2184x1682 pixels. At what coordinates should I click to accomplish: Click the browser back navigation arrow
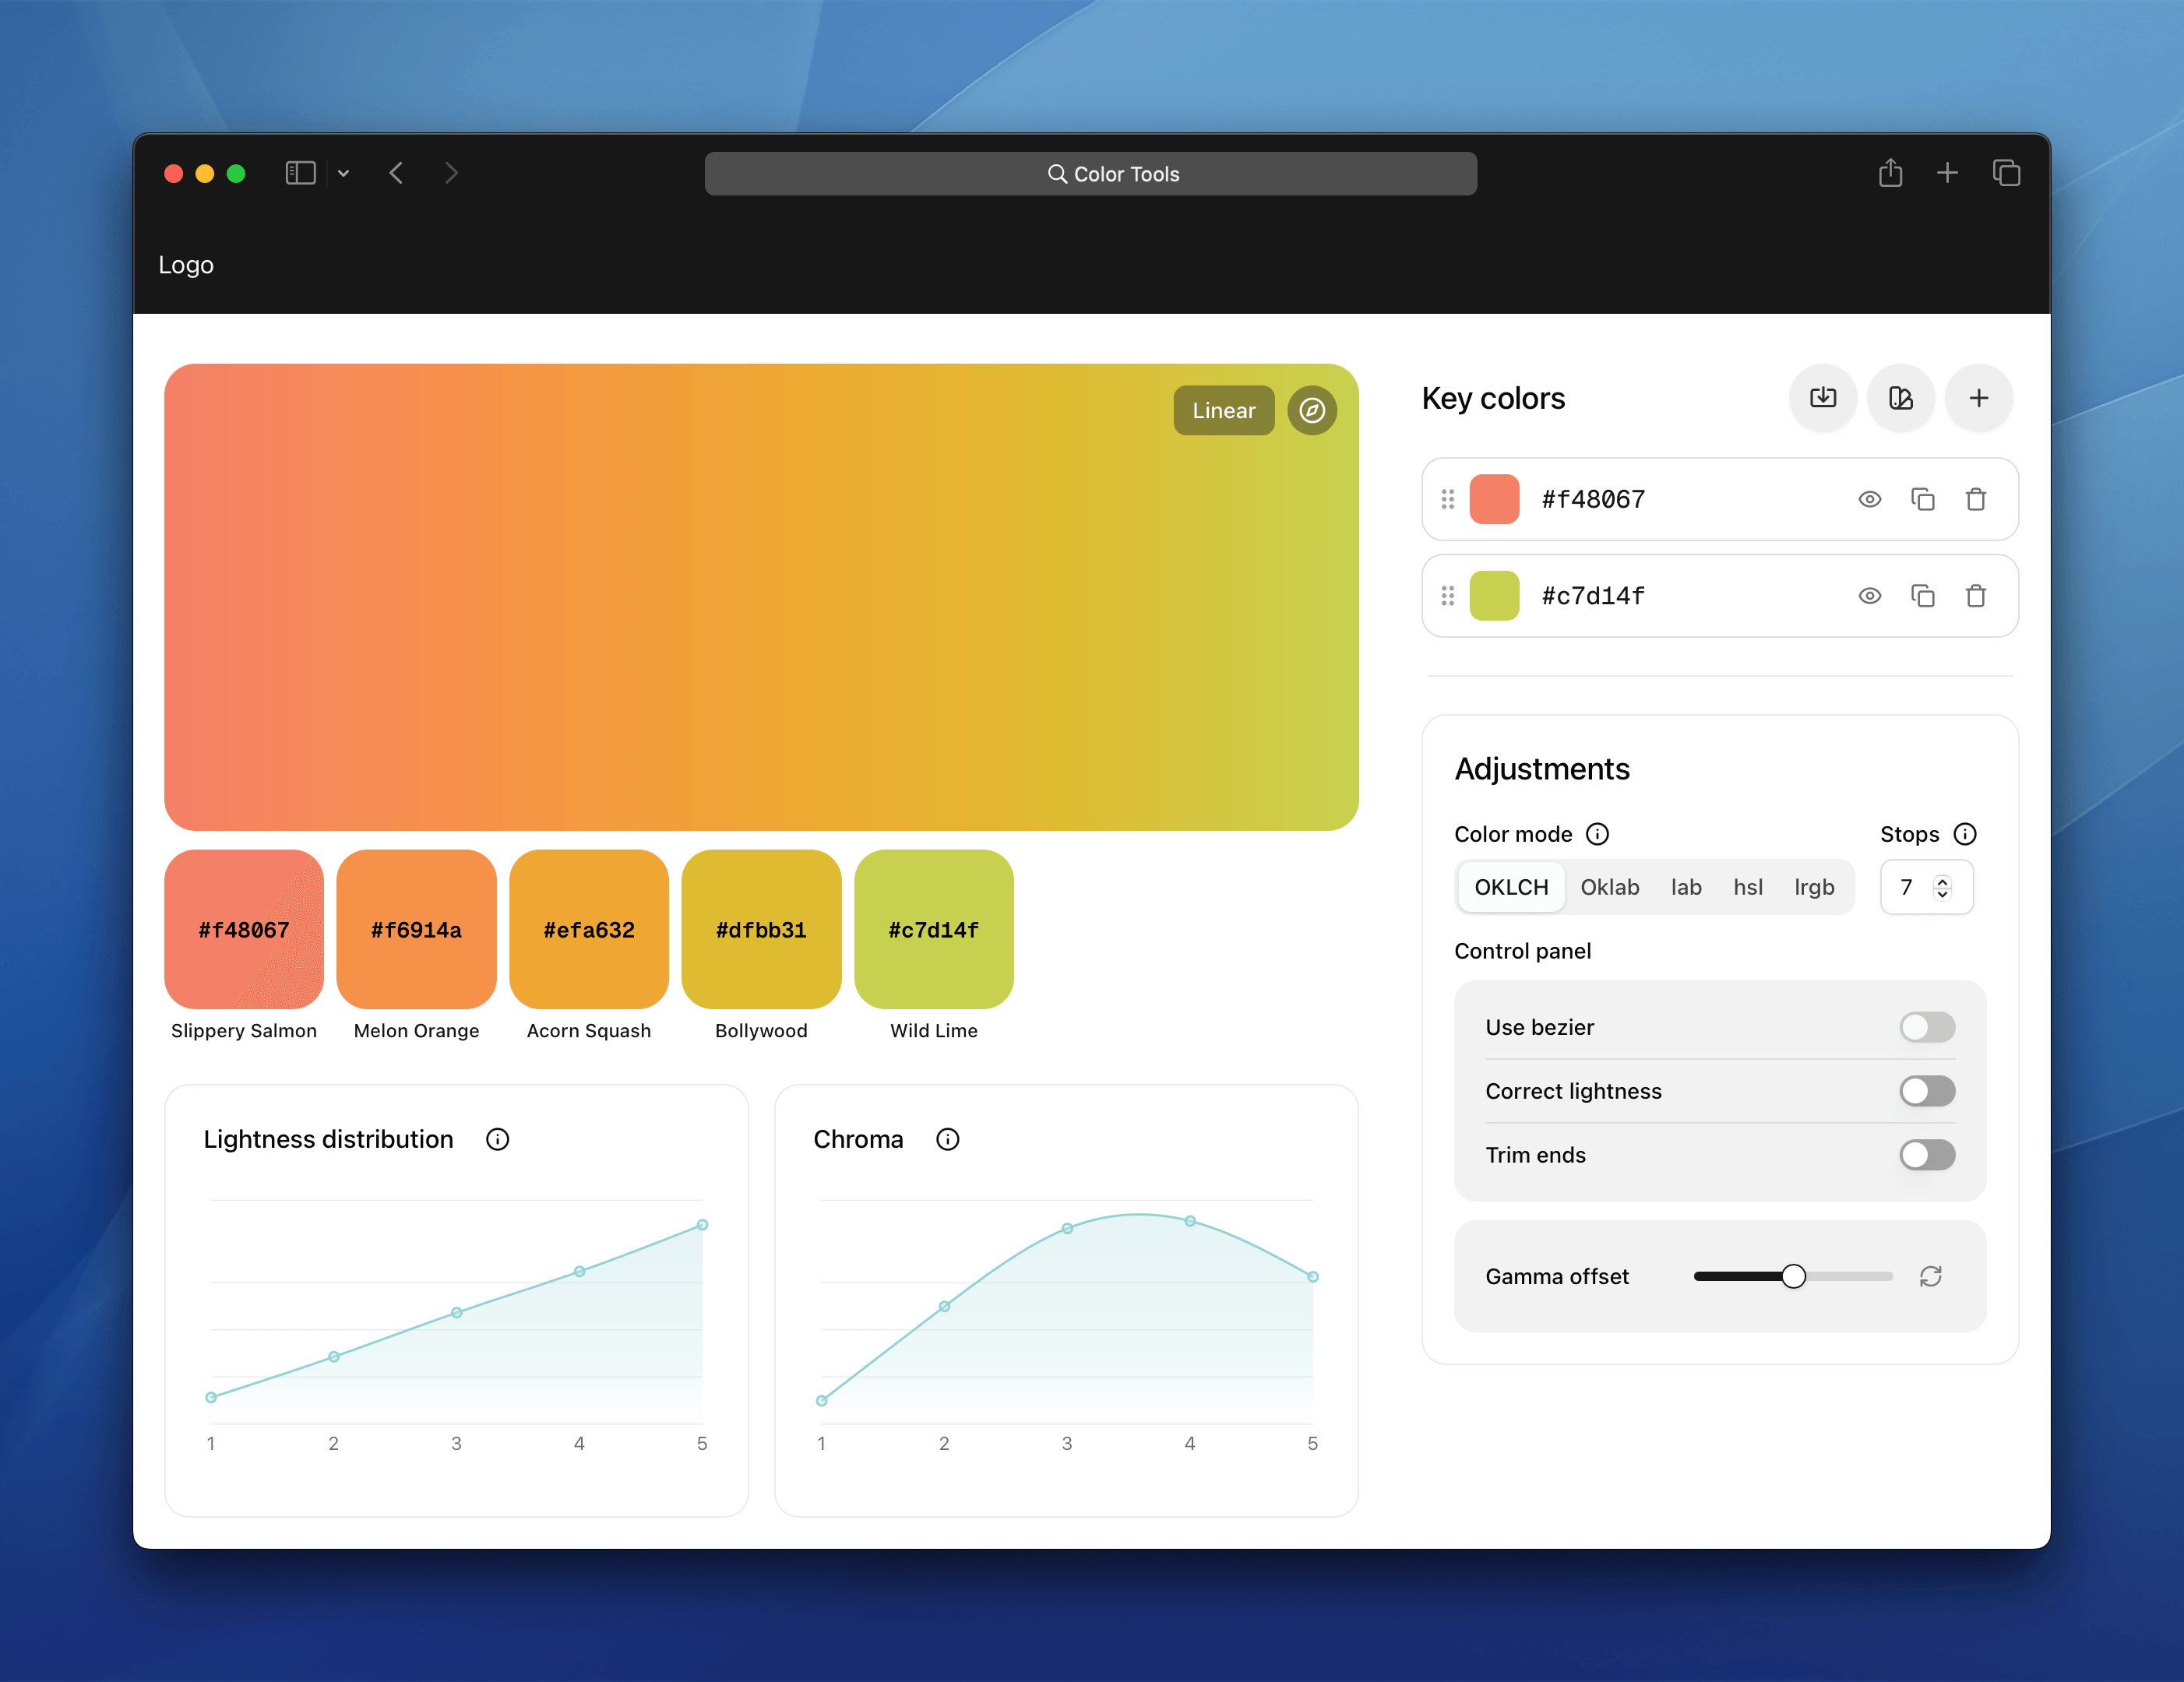[x=397, y=173]
